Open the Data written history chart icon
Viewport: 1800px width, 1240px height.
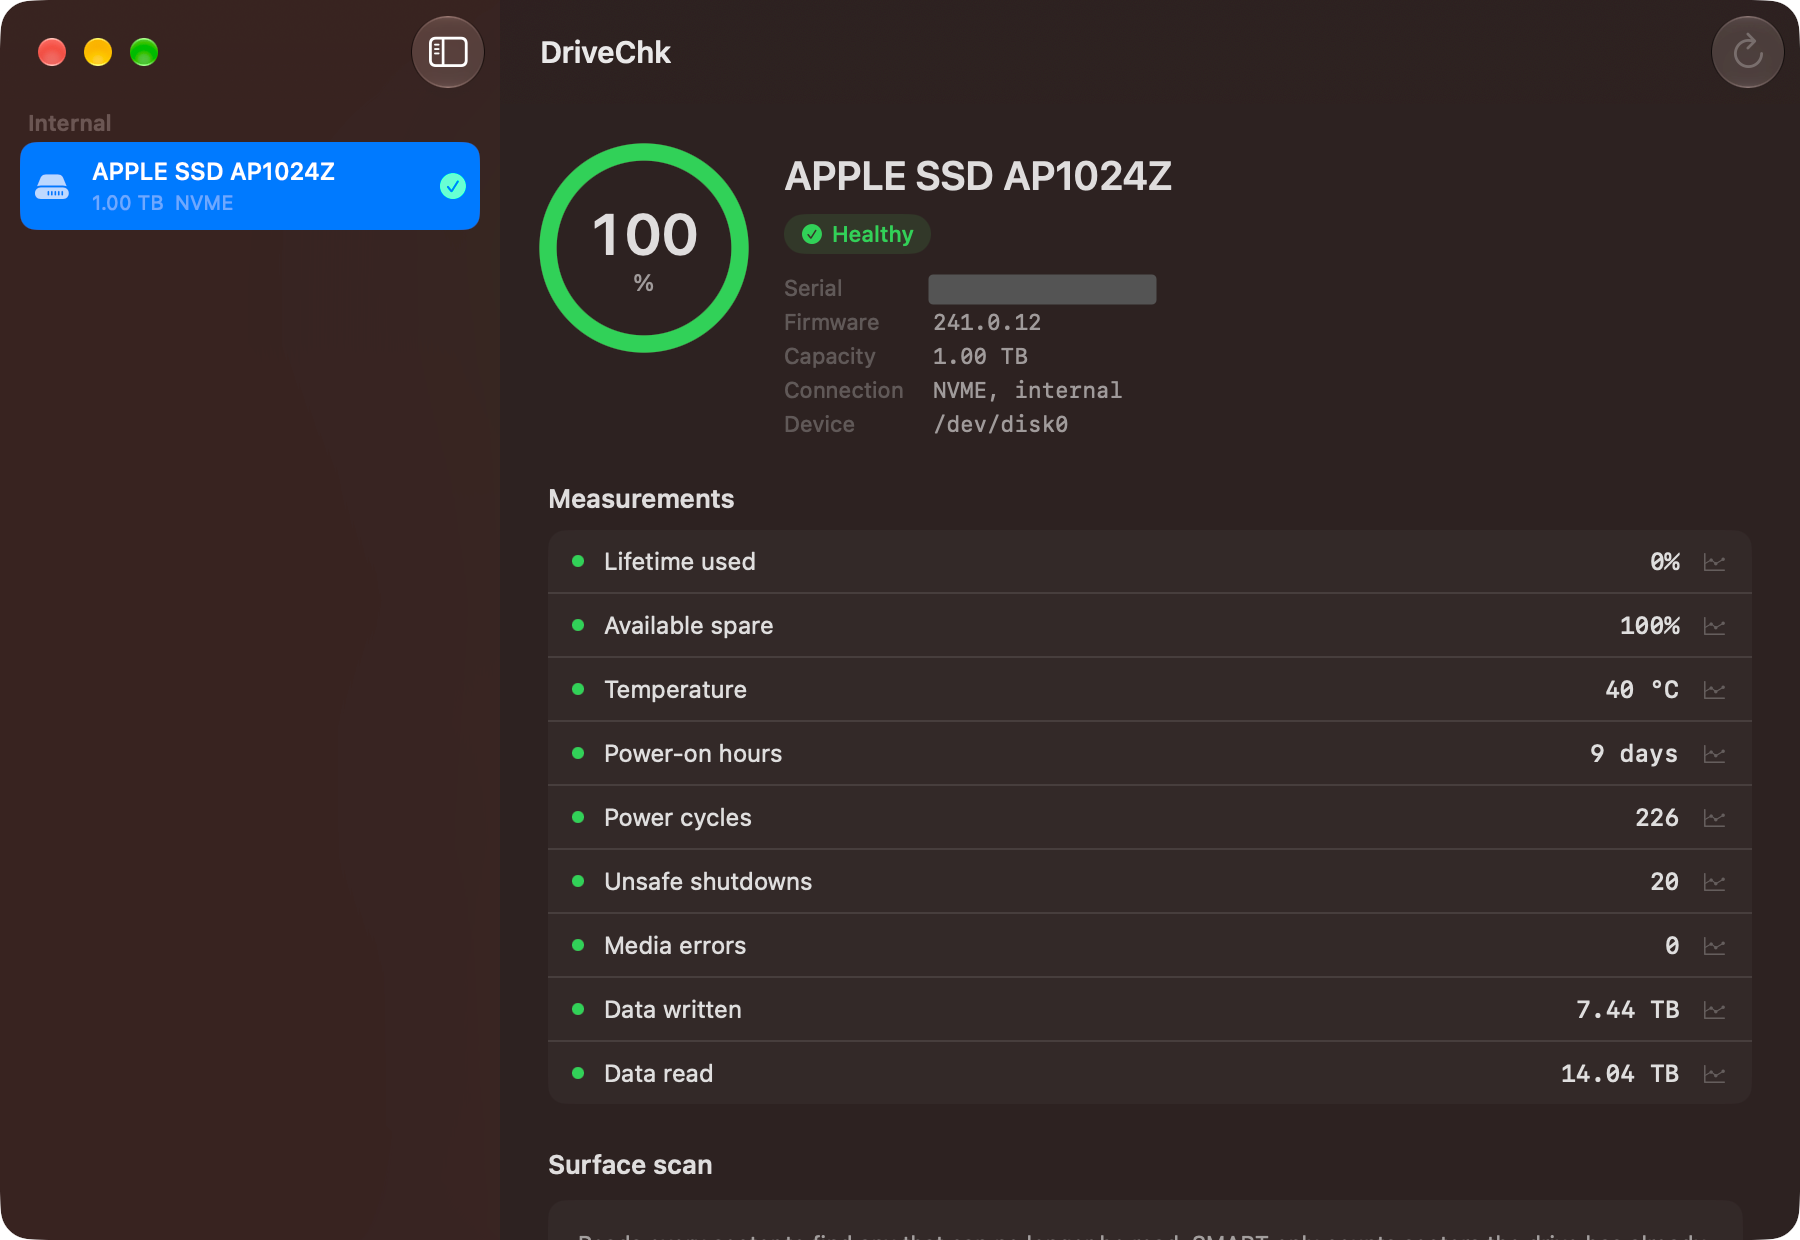coord(1714,1010)
